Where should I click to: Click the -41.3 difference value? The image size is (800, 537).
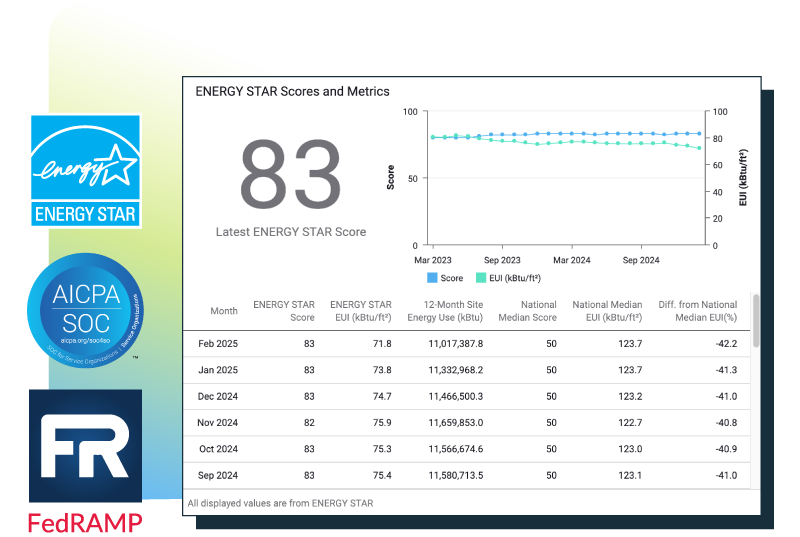[x=726, y=370]
